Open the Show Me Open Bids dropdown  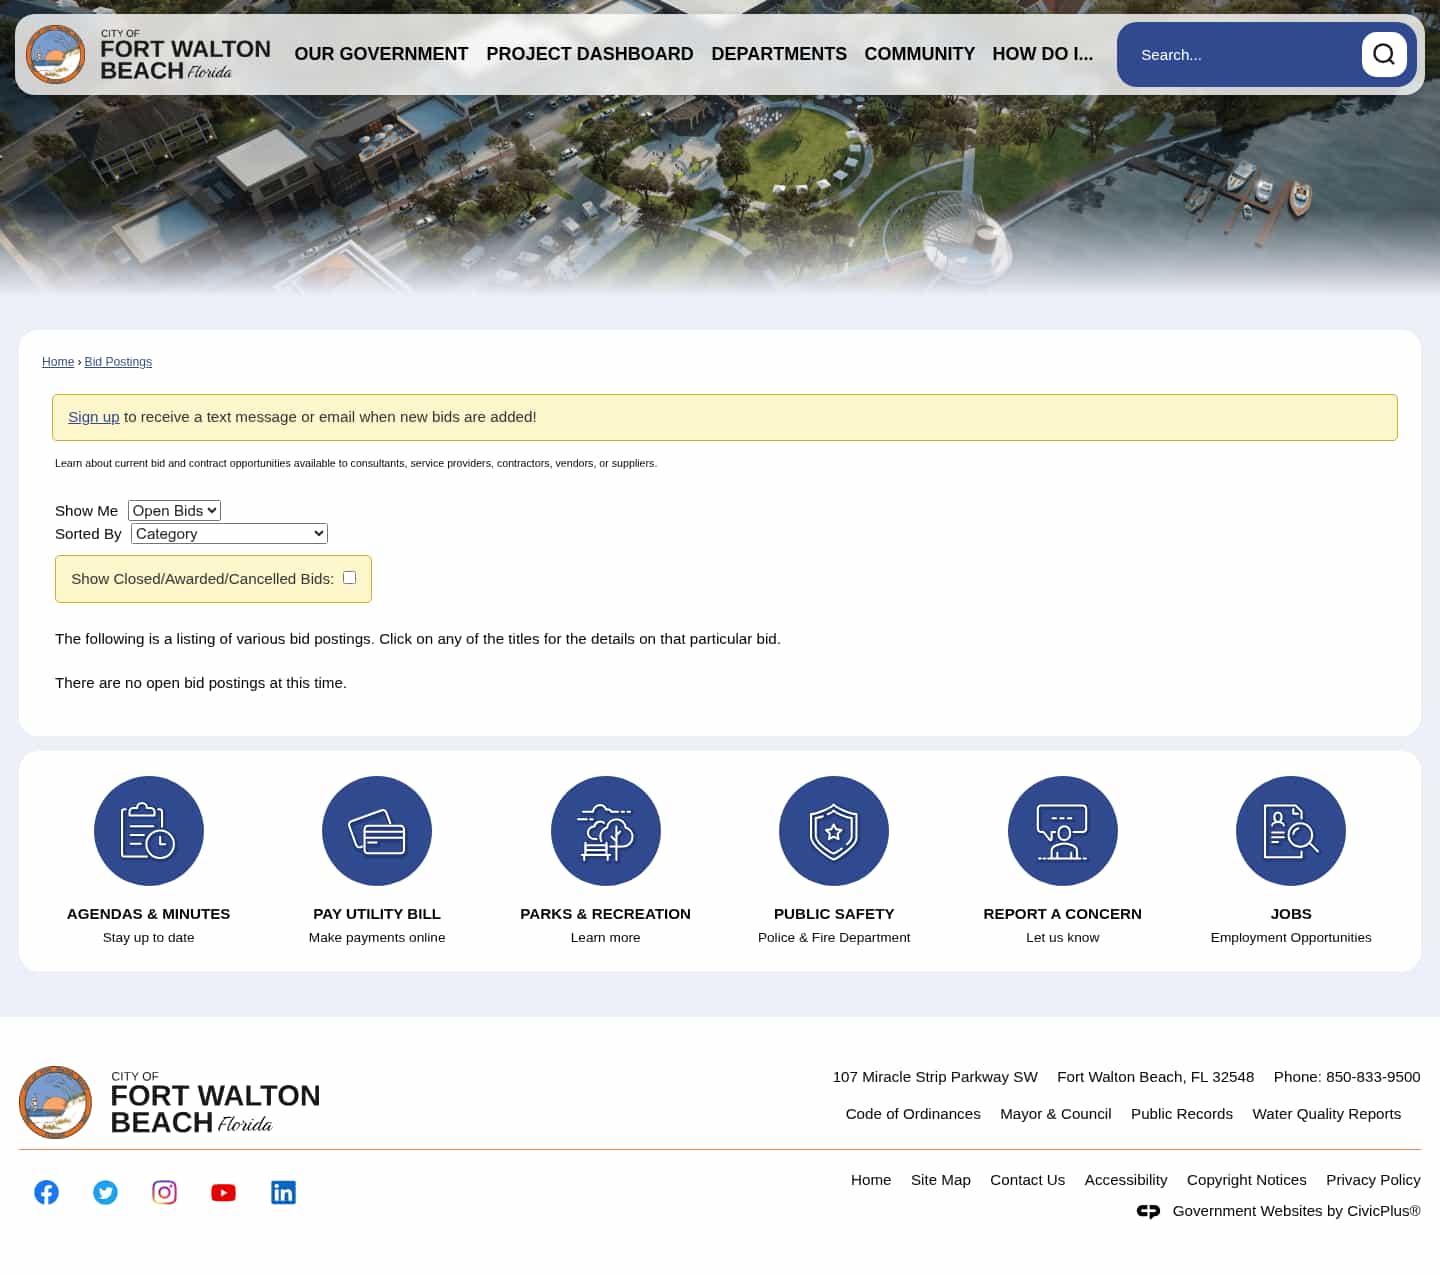pos(174,511)
